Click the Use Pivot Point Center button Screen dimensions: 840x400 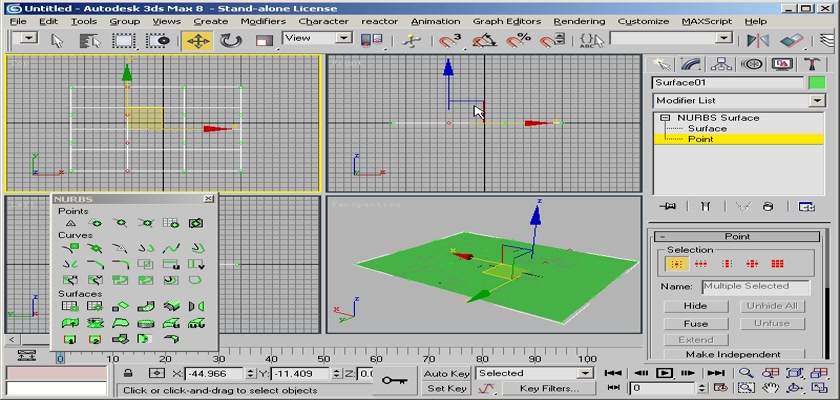pos(371,41)
